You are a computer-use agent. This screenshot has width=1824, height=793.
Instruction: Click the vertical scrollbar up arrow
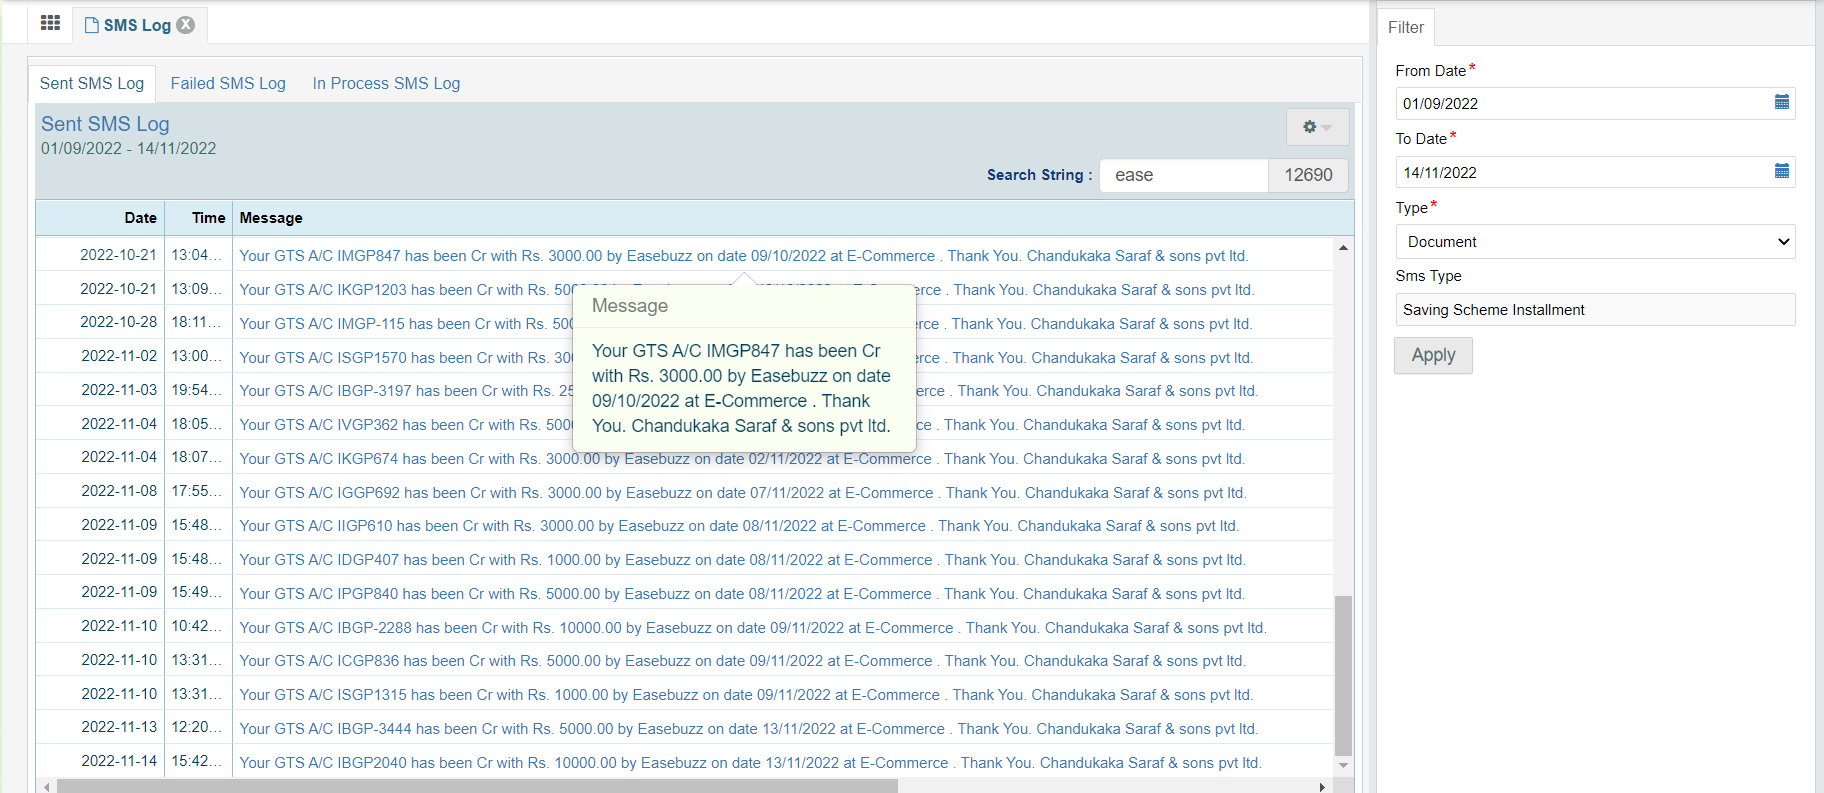coord(1343,247)
